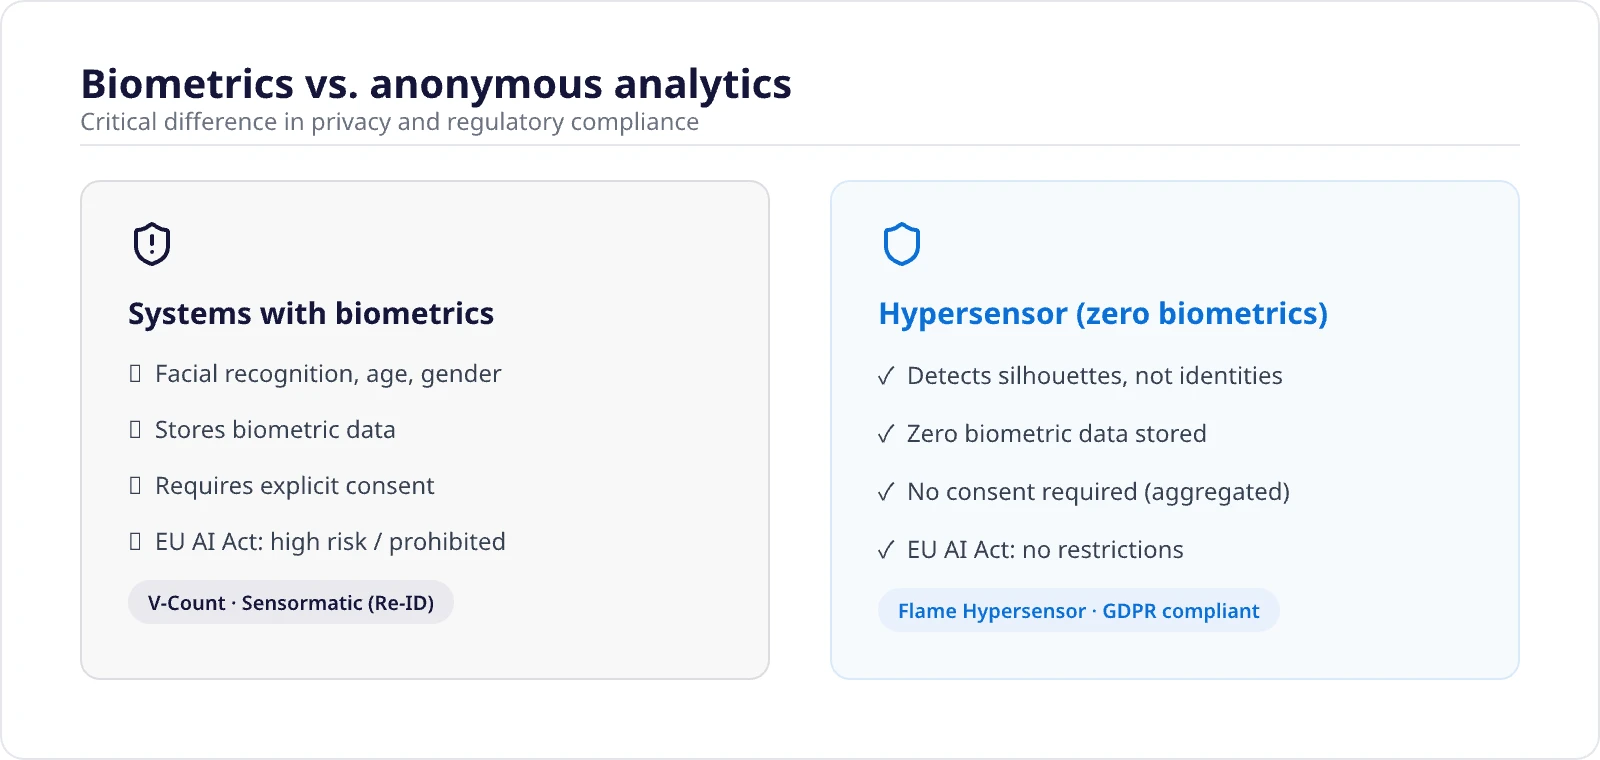Click the Flame Hypersensor · GDPR compliant pill
This screenshot has width=1600, height=760.
tap(1079, 611)
